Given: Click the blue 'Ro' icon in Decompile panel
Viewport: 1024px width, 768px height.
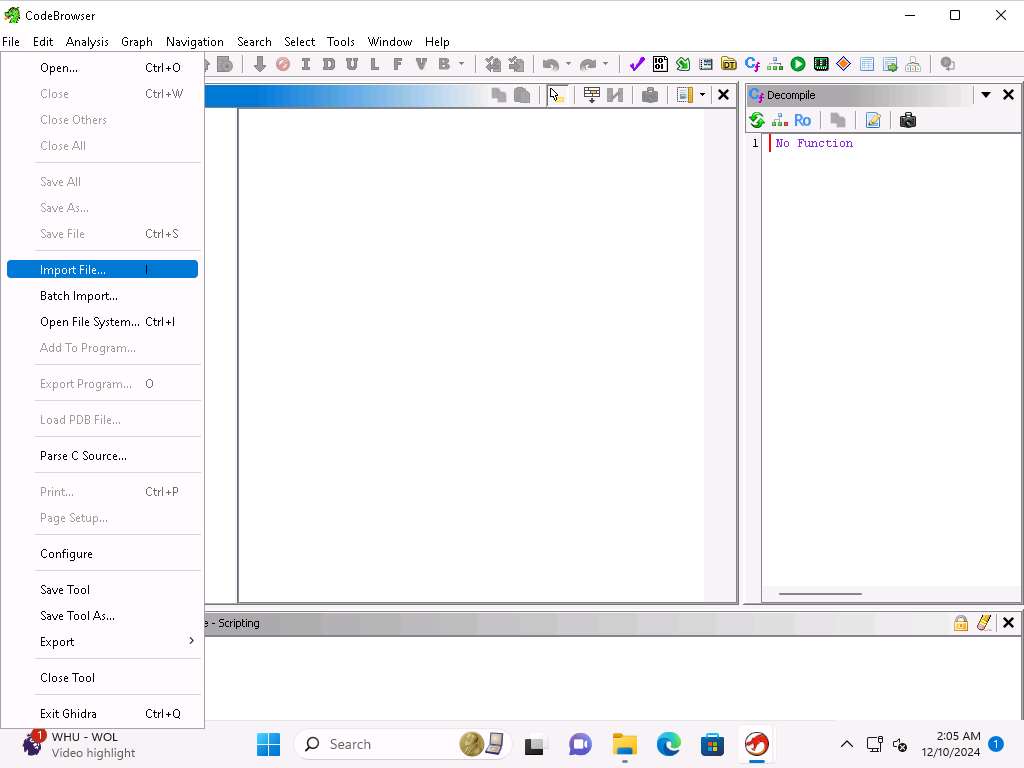Looking at the screenshot, I should [x=802, y=120].
